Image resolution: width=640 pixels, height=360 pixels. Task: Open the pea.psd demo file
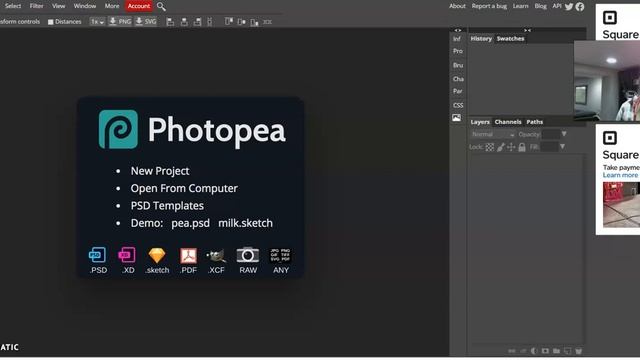(x=190, y=223)
